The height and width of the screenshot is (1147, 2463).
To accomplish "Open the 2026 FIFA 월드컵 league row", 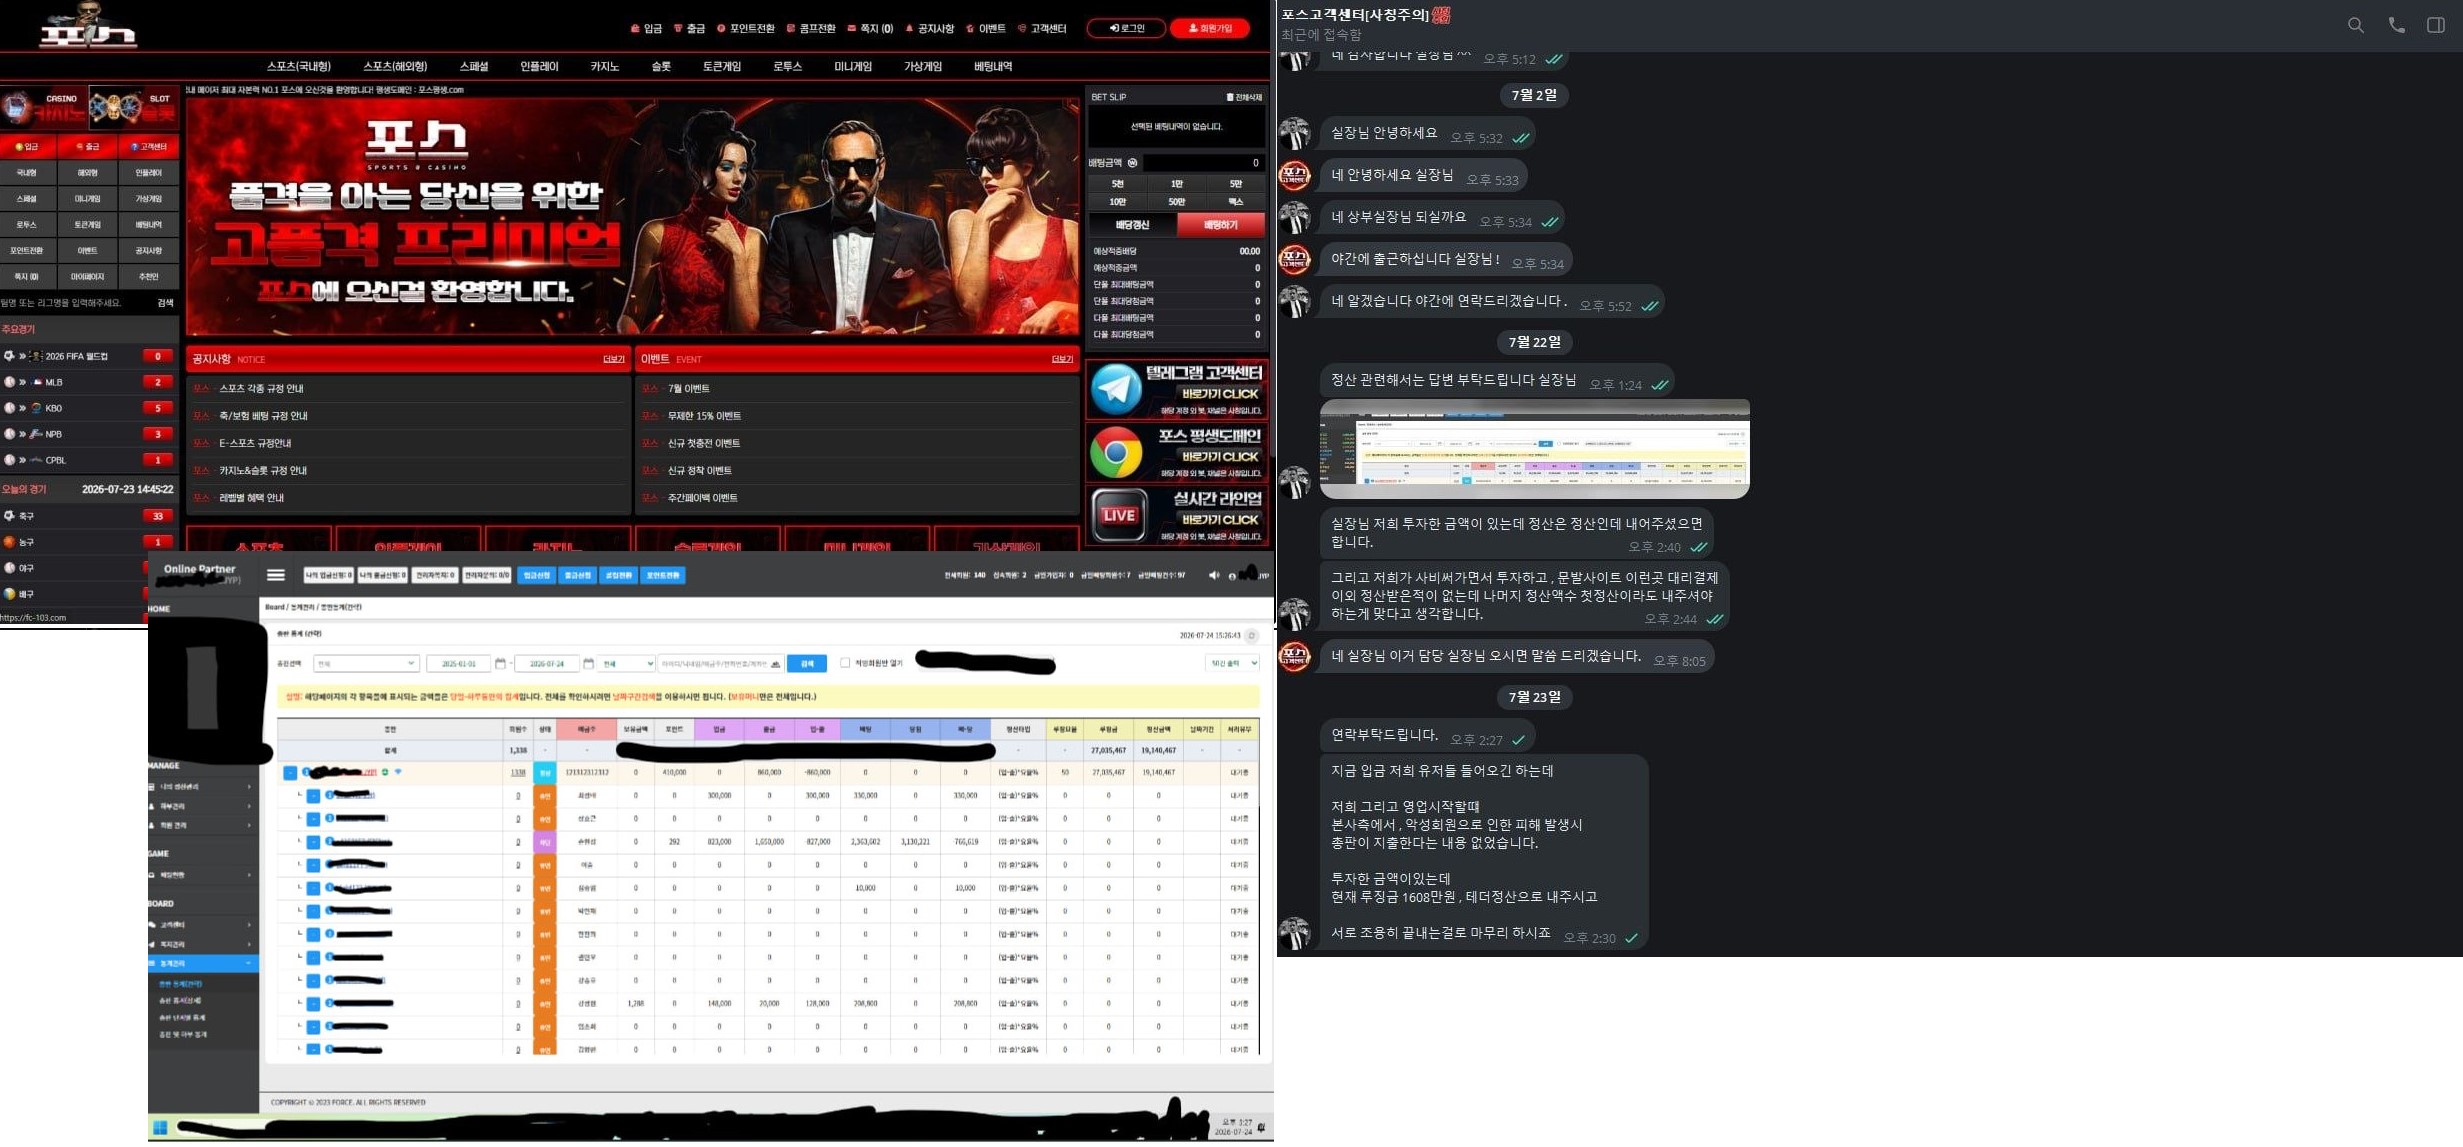I will (88, 356).
